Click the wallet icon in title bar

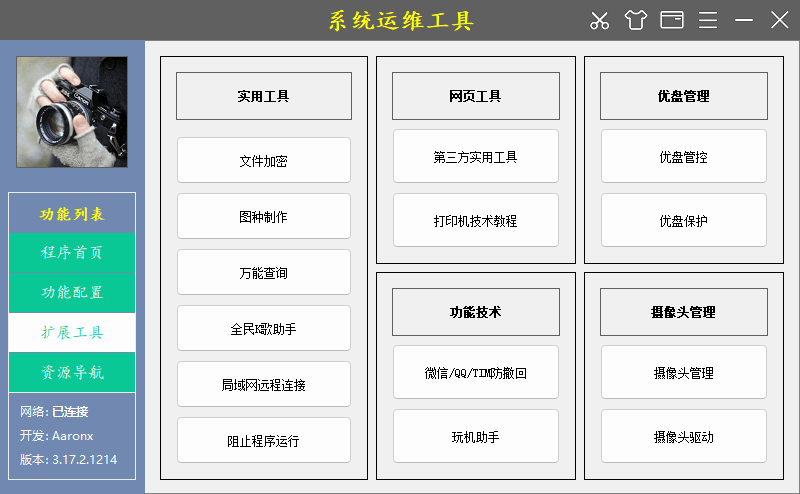point(672,20)
